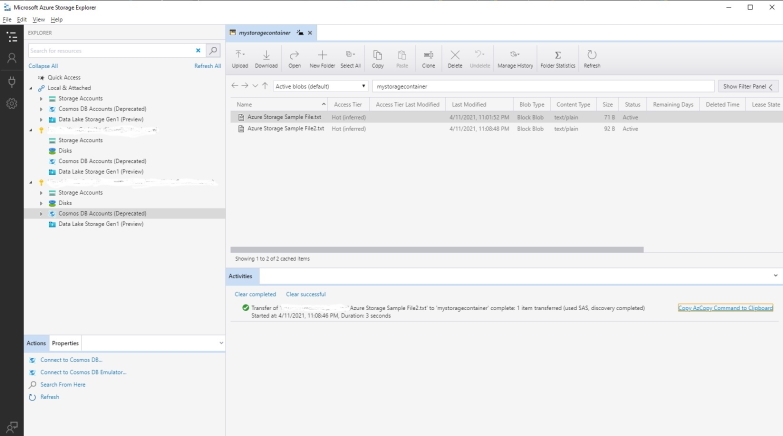
Task: Switch to the Properties tab
Action: [x=65, y=343]
